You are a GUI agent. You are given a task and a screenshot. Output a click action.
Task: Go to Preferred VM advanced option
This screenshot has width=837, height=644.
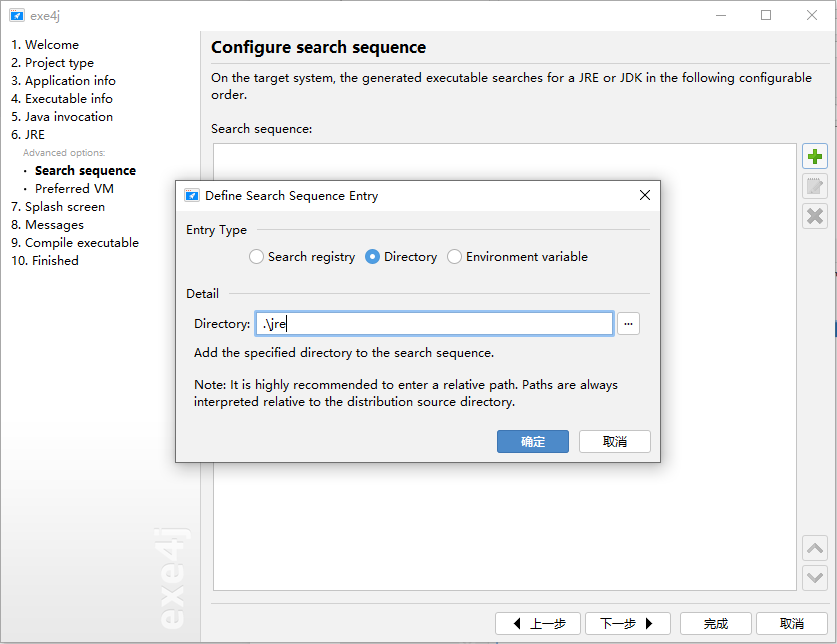tap(74, 189)
